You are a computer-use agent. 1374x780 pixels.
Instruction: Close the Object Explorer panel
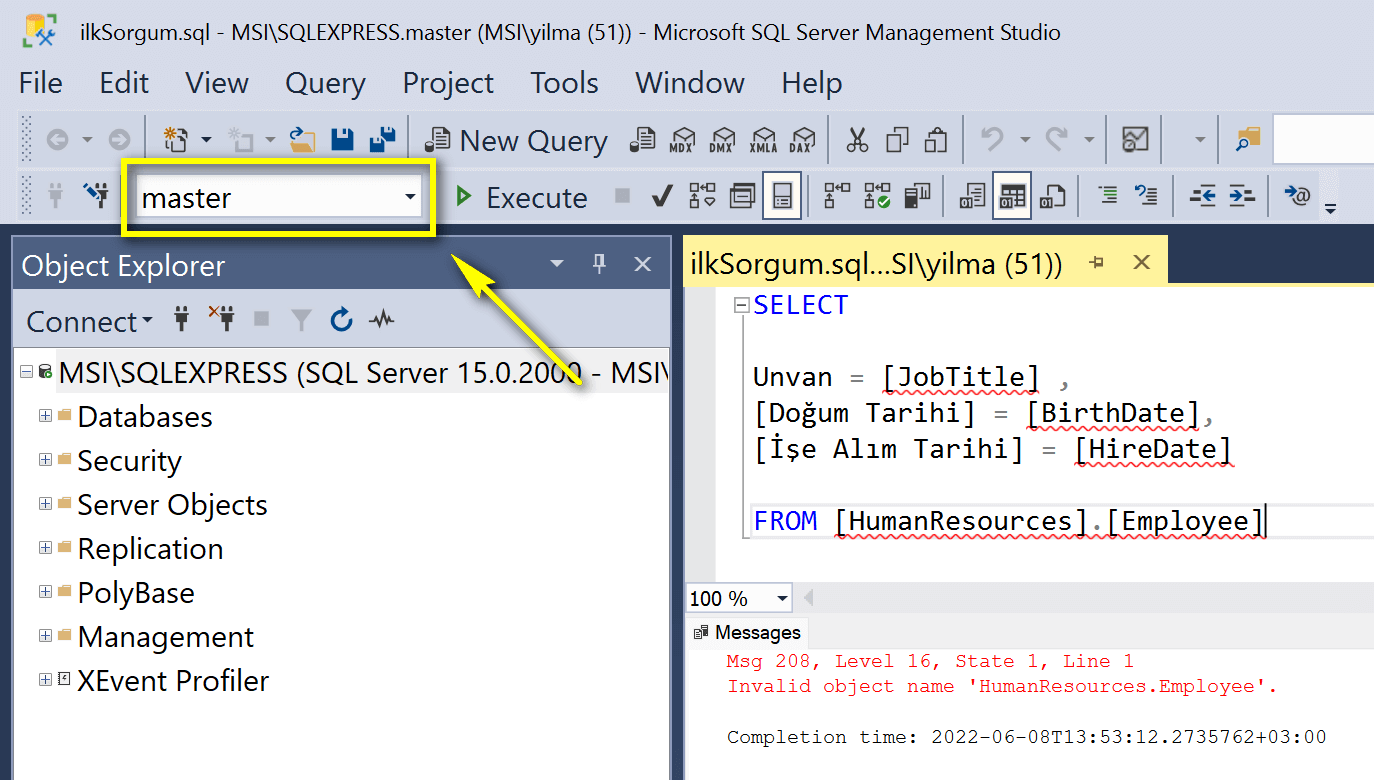click(x=643, y=264)
